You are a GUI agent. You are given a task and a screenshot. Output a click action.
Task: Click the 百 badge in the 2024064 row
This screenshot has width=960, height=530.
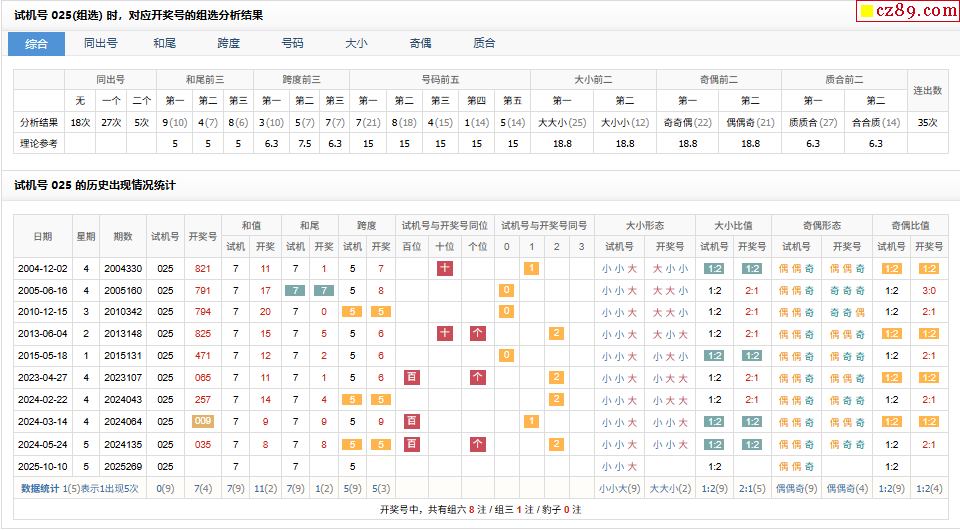click(411, 422)
